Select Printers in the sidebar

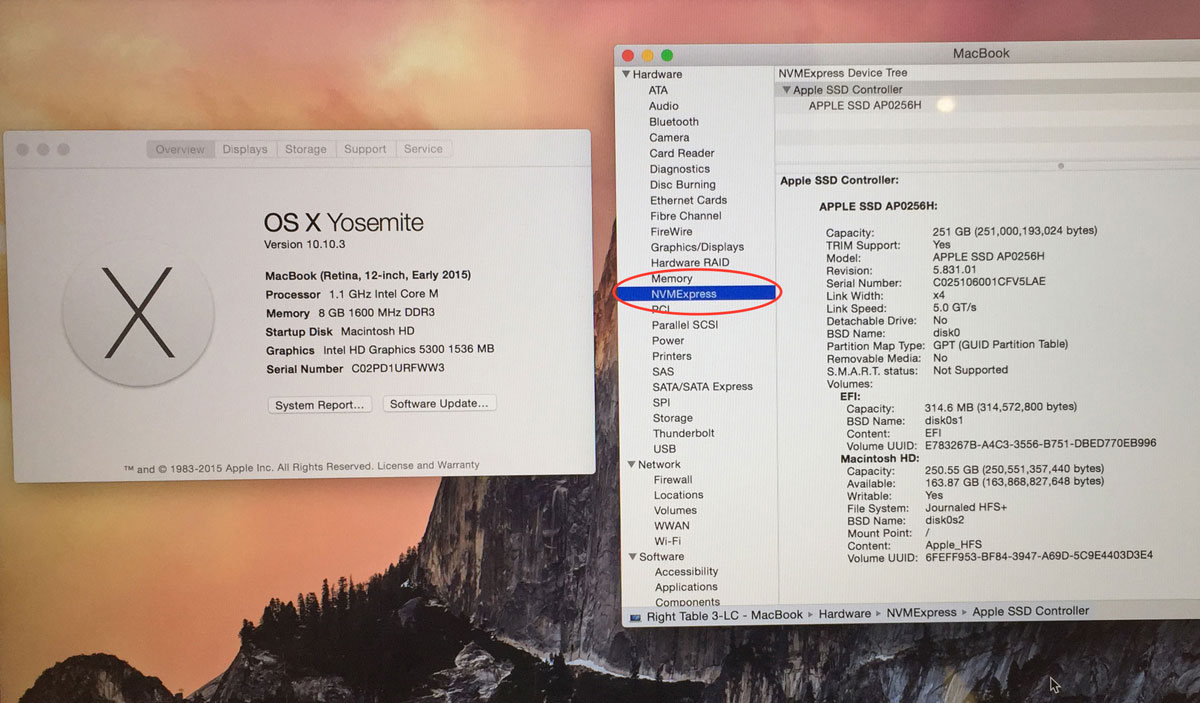coord(672,356)
